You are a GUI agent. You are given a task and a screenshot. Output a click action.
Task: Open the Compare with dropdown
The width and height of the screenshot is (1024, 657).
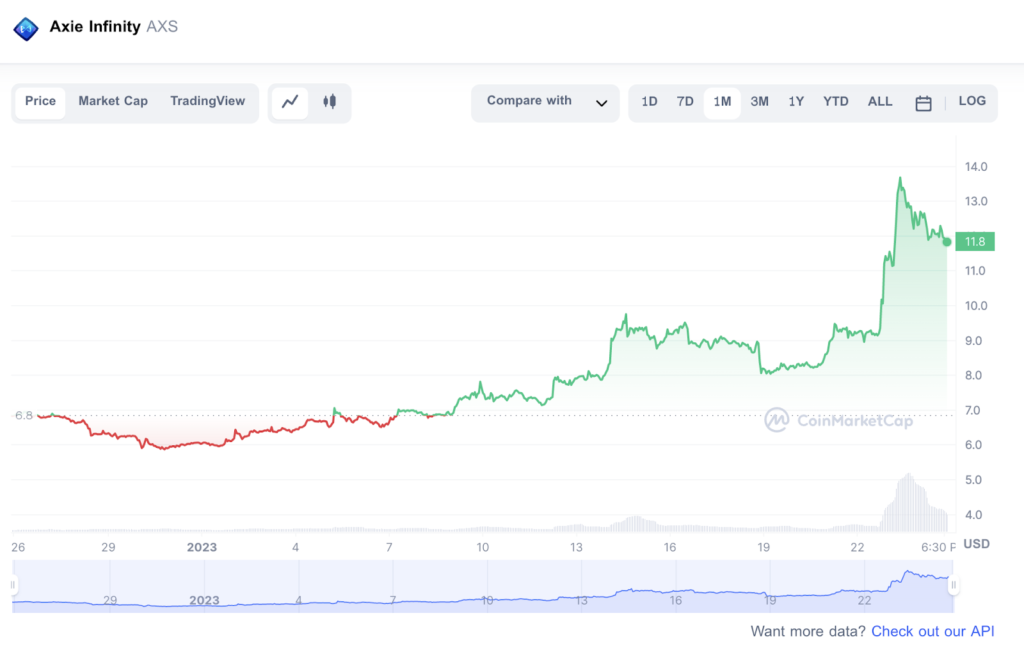[545, 103]
